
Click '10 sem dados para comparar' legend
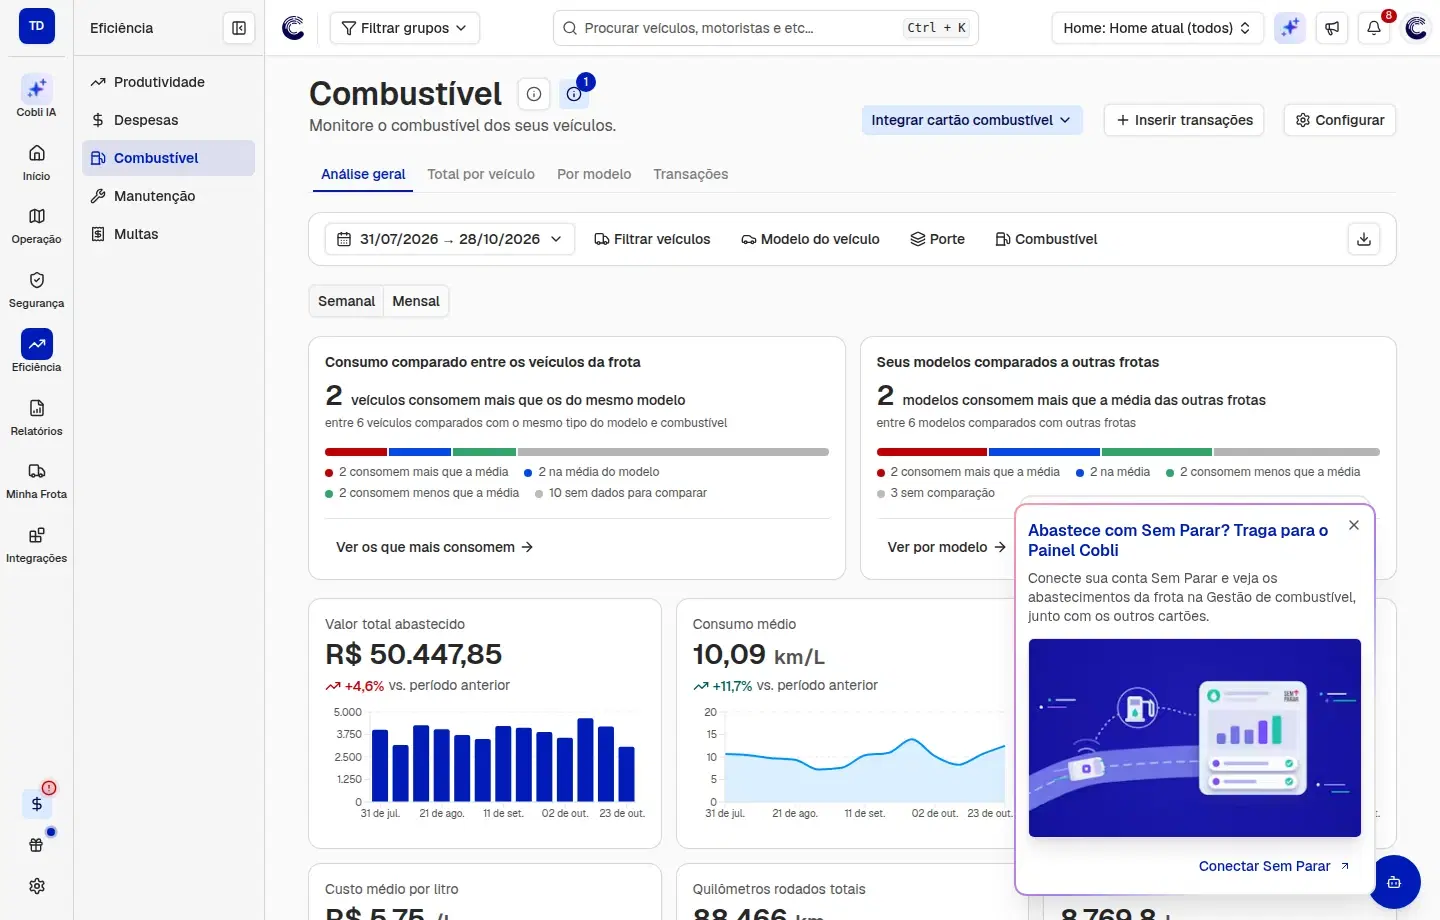point(621,493)
